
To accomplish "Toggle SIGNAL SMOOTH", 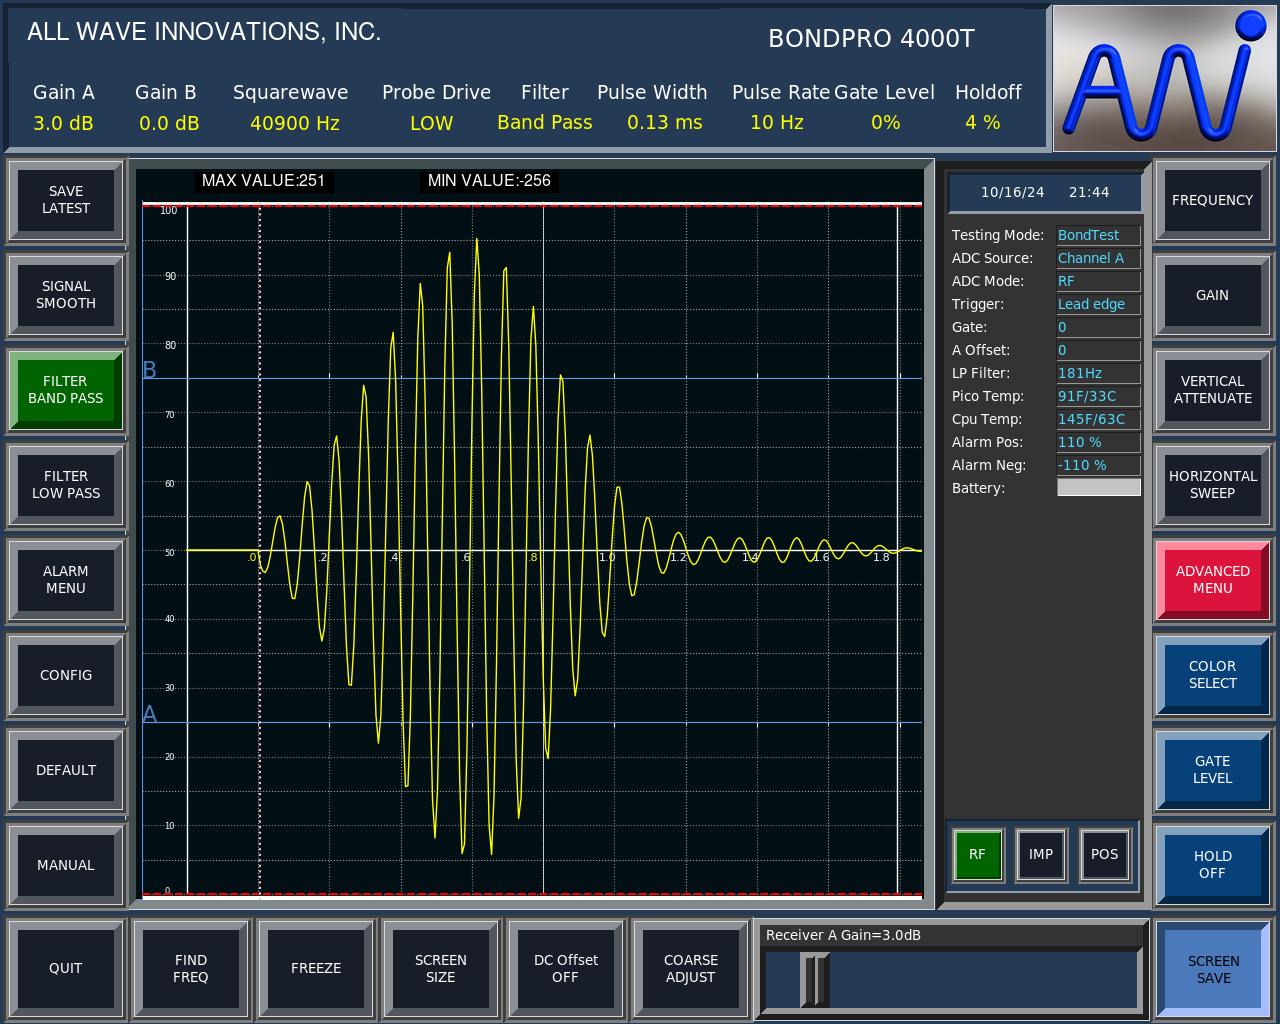I will pyautogui.click(x=66, y=295).
